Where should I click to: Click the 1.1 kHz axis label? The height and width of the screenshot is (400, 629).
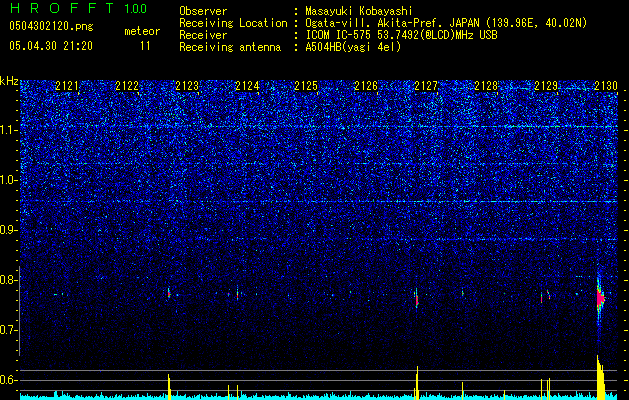pos(9,130)
